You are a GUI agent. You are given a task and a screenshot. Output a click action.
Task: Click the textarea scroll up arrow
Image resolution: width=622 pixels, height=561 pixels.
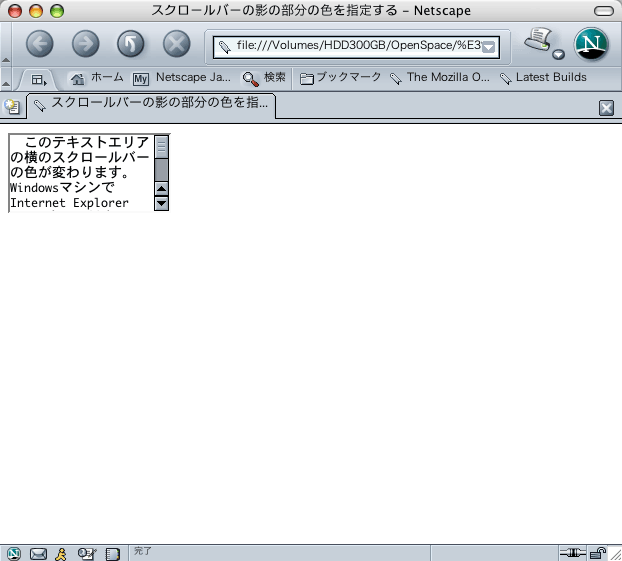coord(161,188)
